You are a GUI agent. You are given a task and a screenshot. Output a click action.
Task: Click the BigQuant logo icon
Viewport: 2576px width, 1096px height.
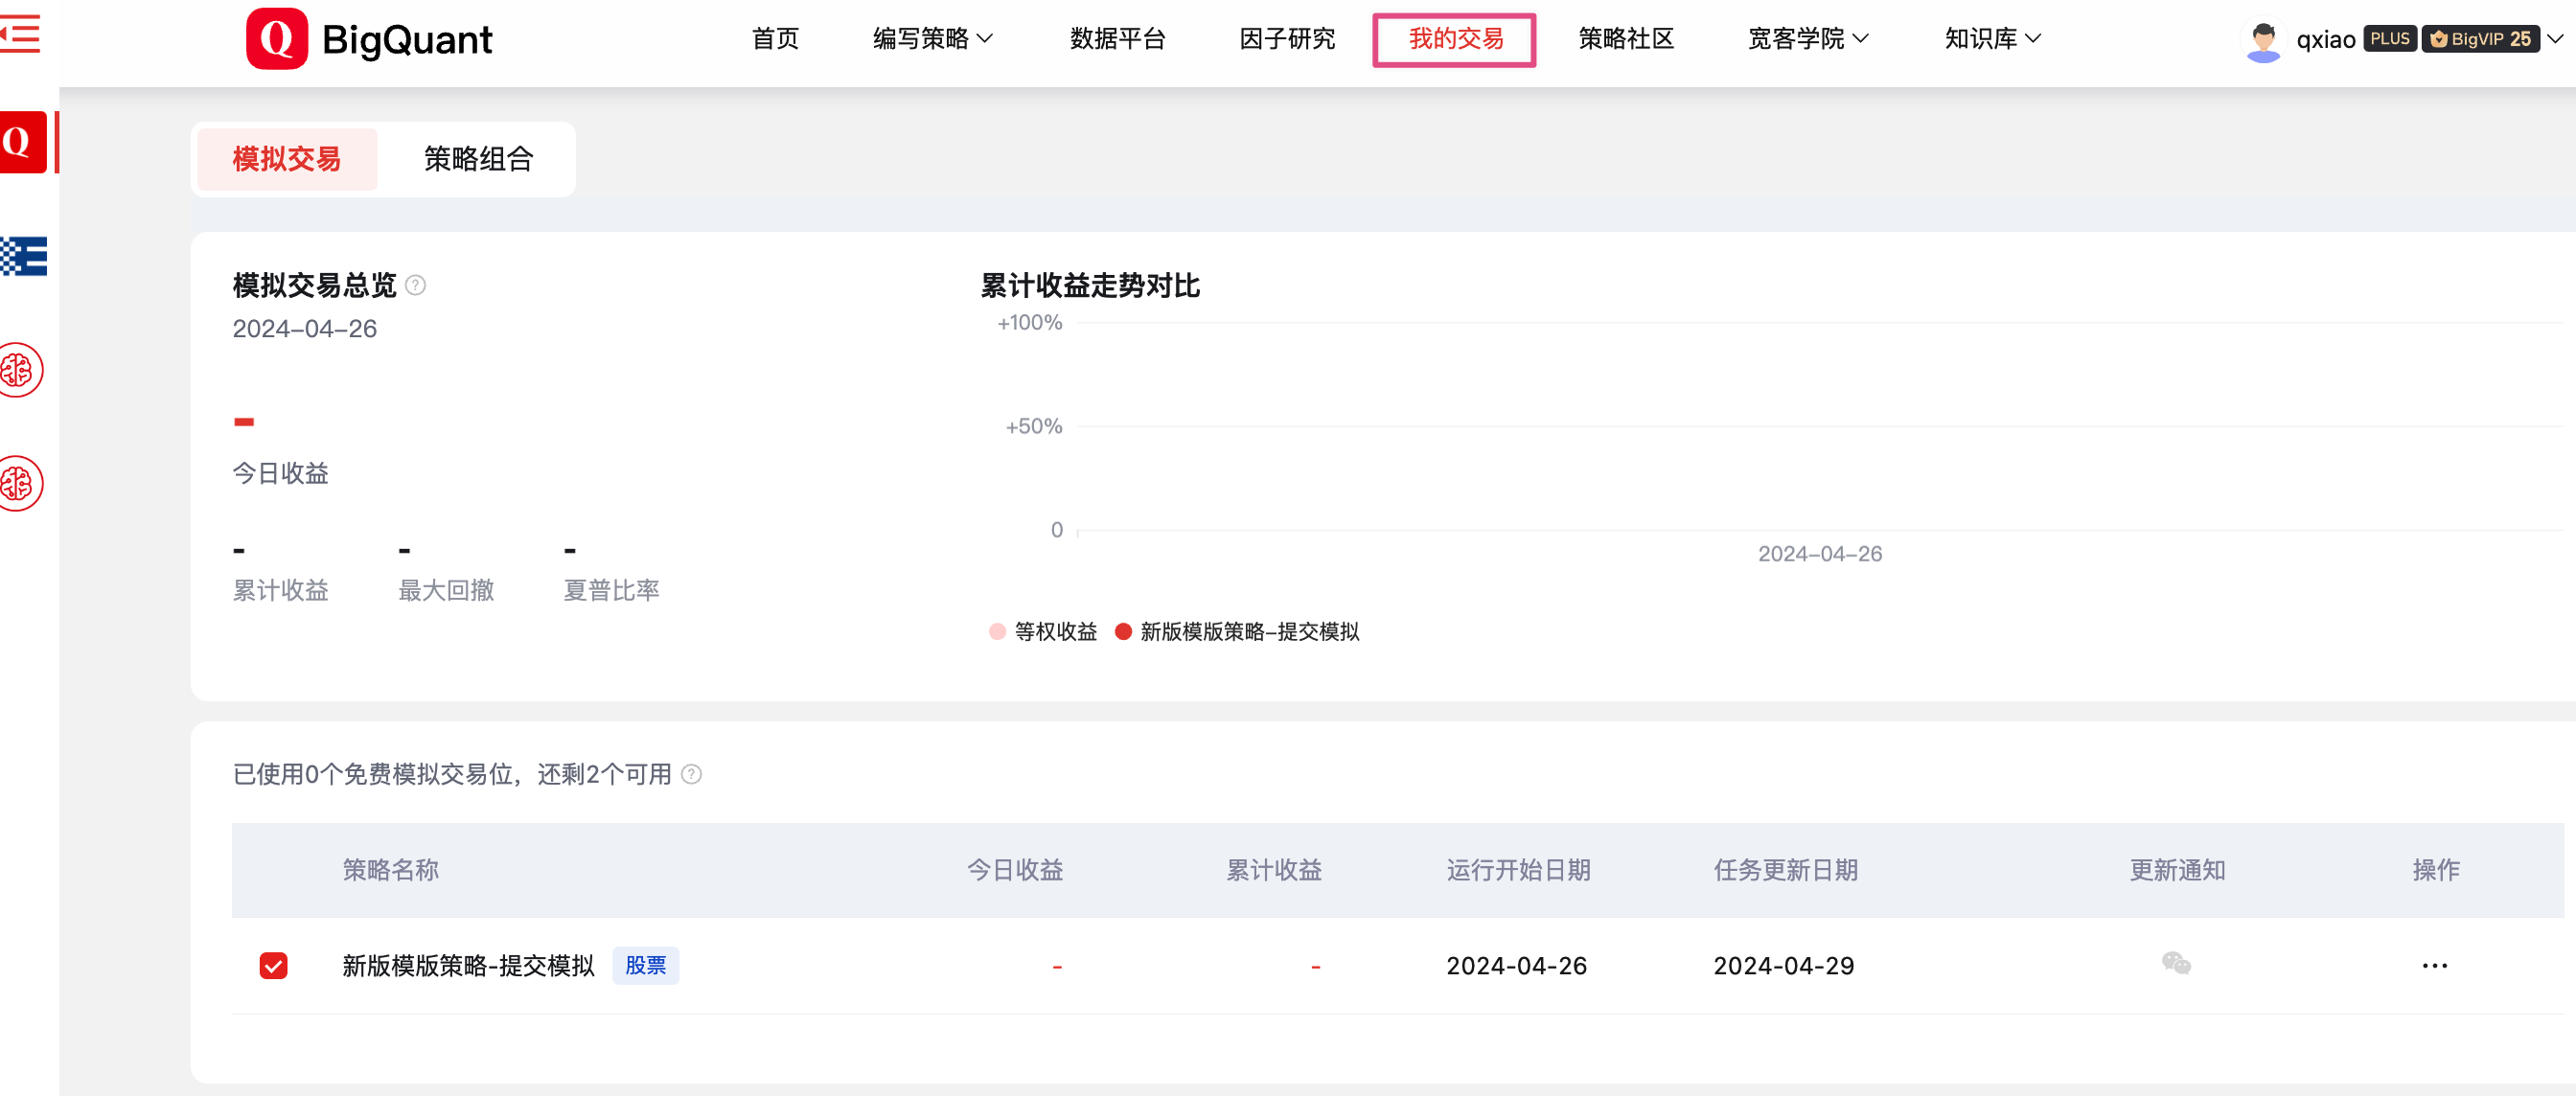277,39
